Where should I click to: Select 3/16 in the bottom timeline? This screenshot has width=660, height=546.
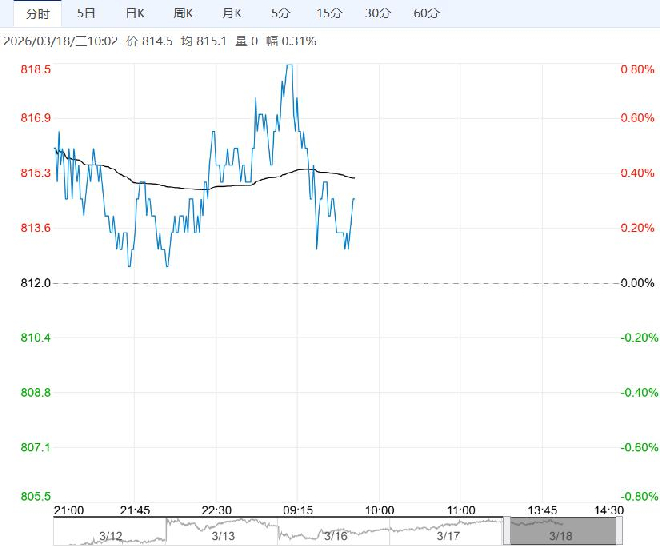[x=334, y=534]
